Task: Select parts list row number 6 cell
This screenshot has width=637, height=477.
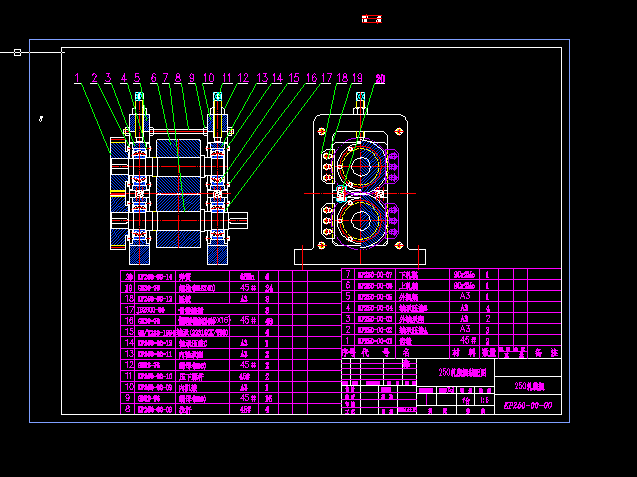Action: pyautogui.click(x=348, y=285)
